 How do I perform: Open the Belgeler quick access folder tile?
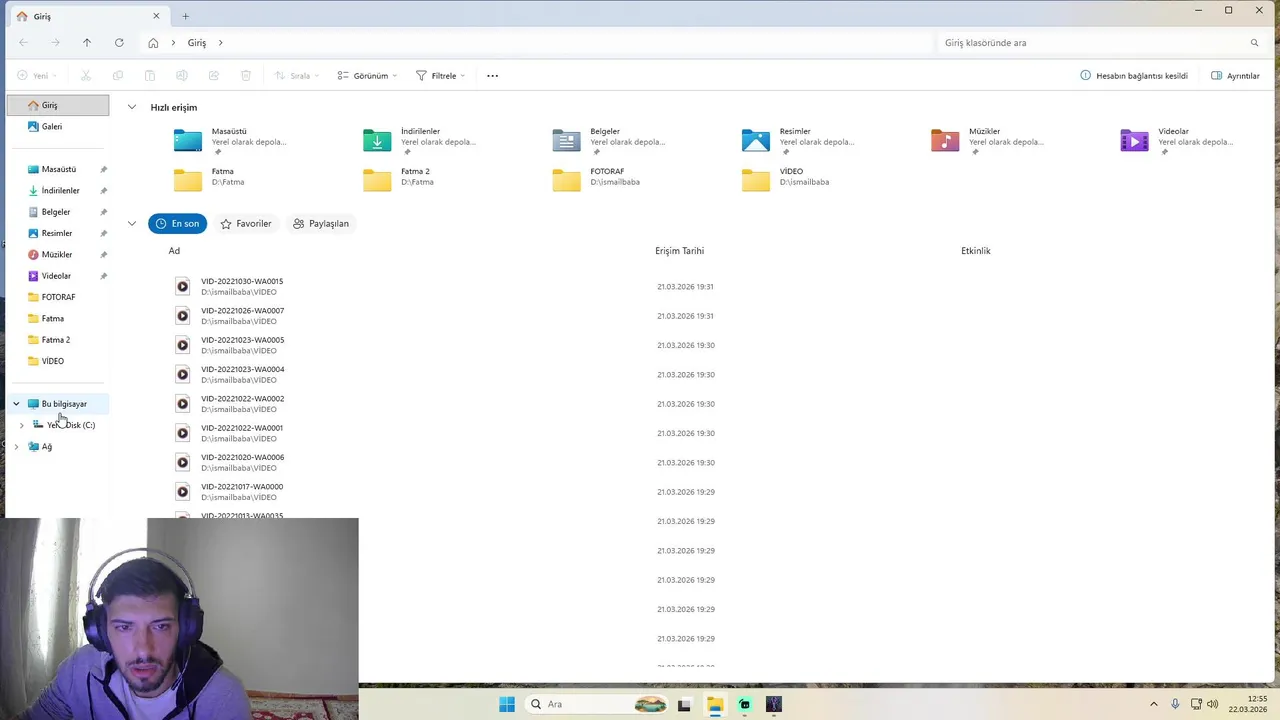611,140
